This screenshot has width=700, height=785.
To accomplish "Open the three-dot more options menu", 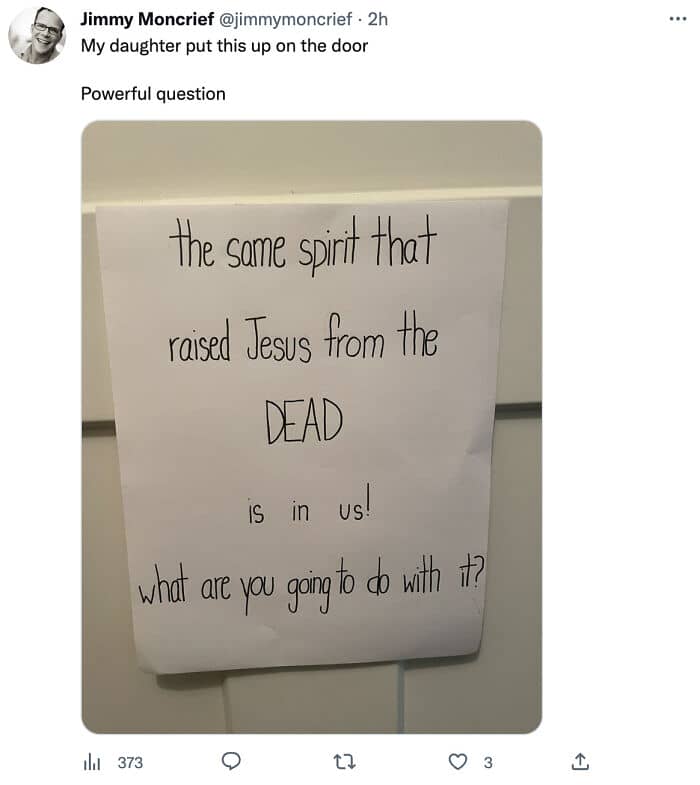I will point(677,19).
